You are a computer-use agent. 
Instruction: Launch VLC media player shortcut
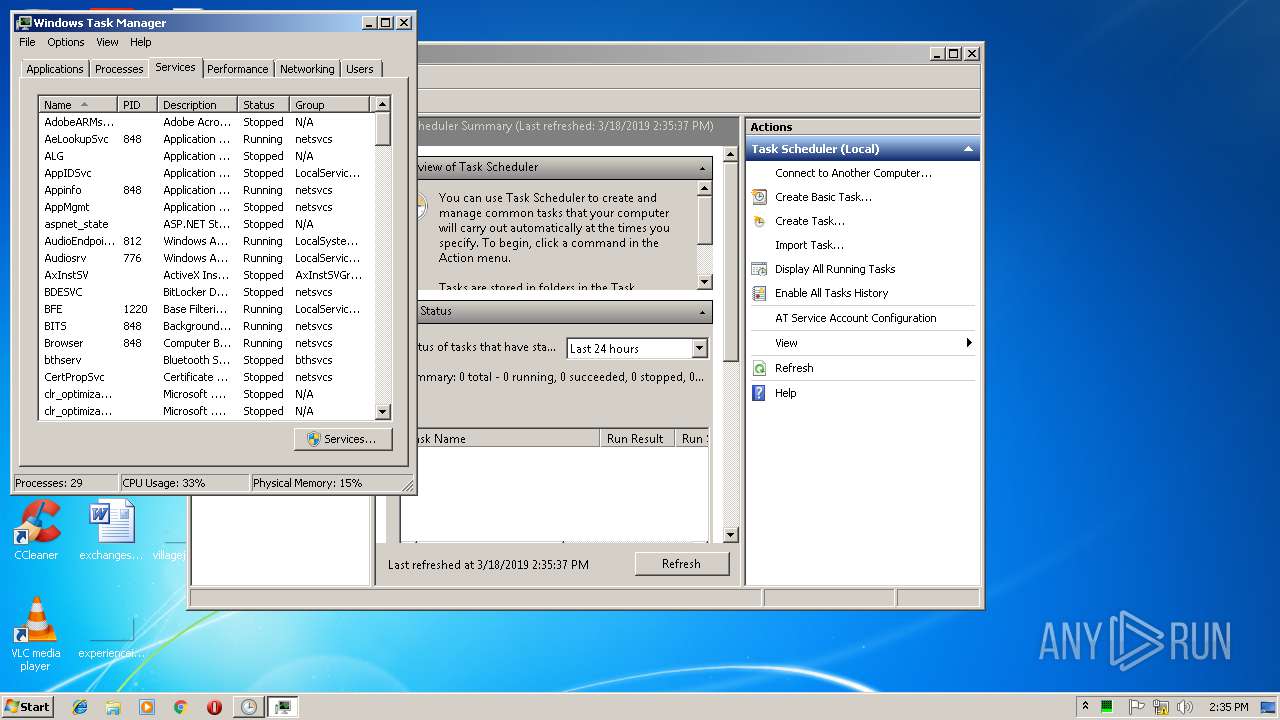pyautogui.click(x=36, y=634)
